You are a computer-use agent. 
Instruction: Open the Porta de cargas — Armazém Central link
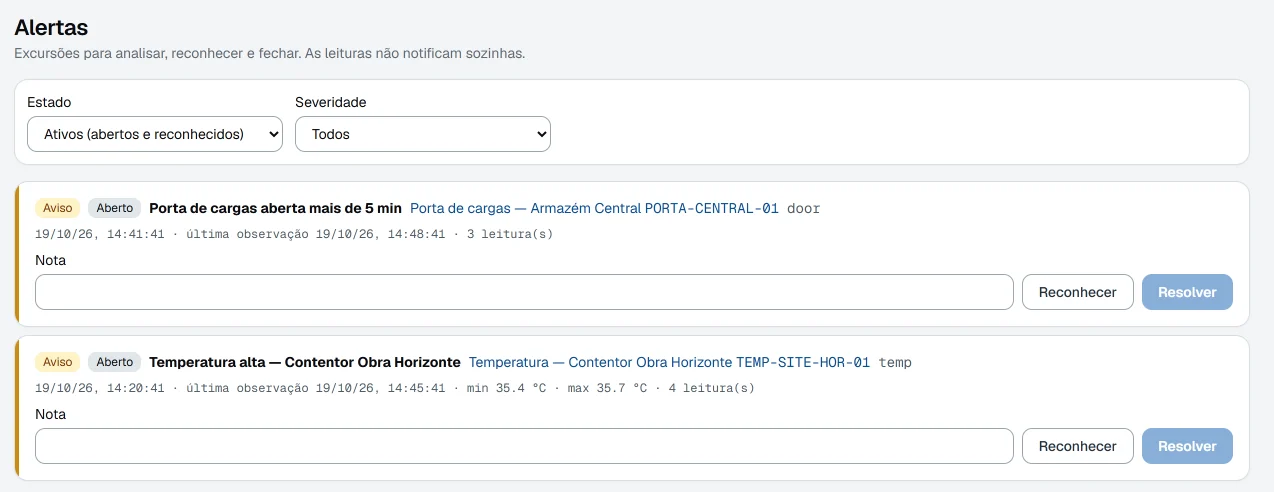pyautogui.click(x=594, y=208)
